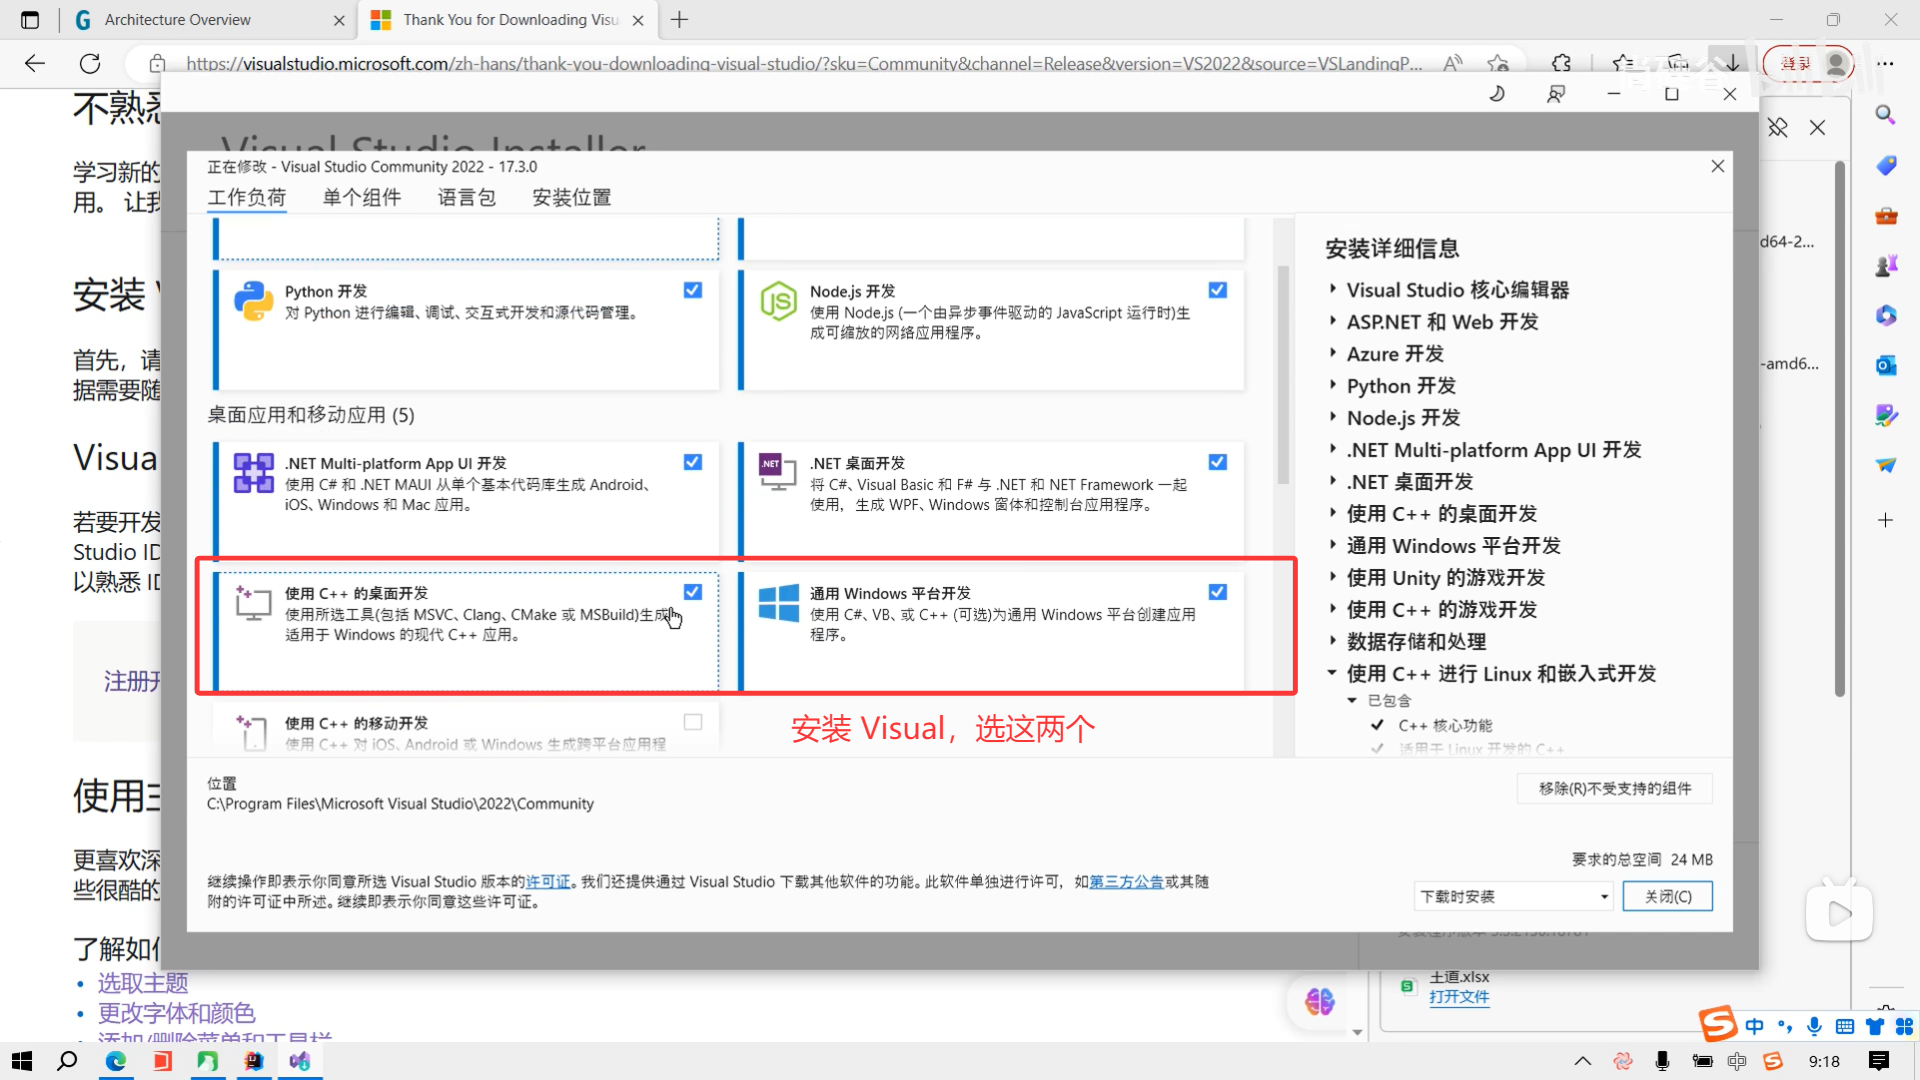Click the .NET MAUI workload icon
Viewport: 1920px width, 1080px height.
pos(253,473)
